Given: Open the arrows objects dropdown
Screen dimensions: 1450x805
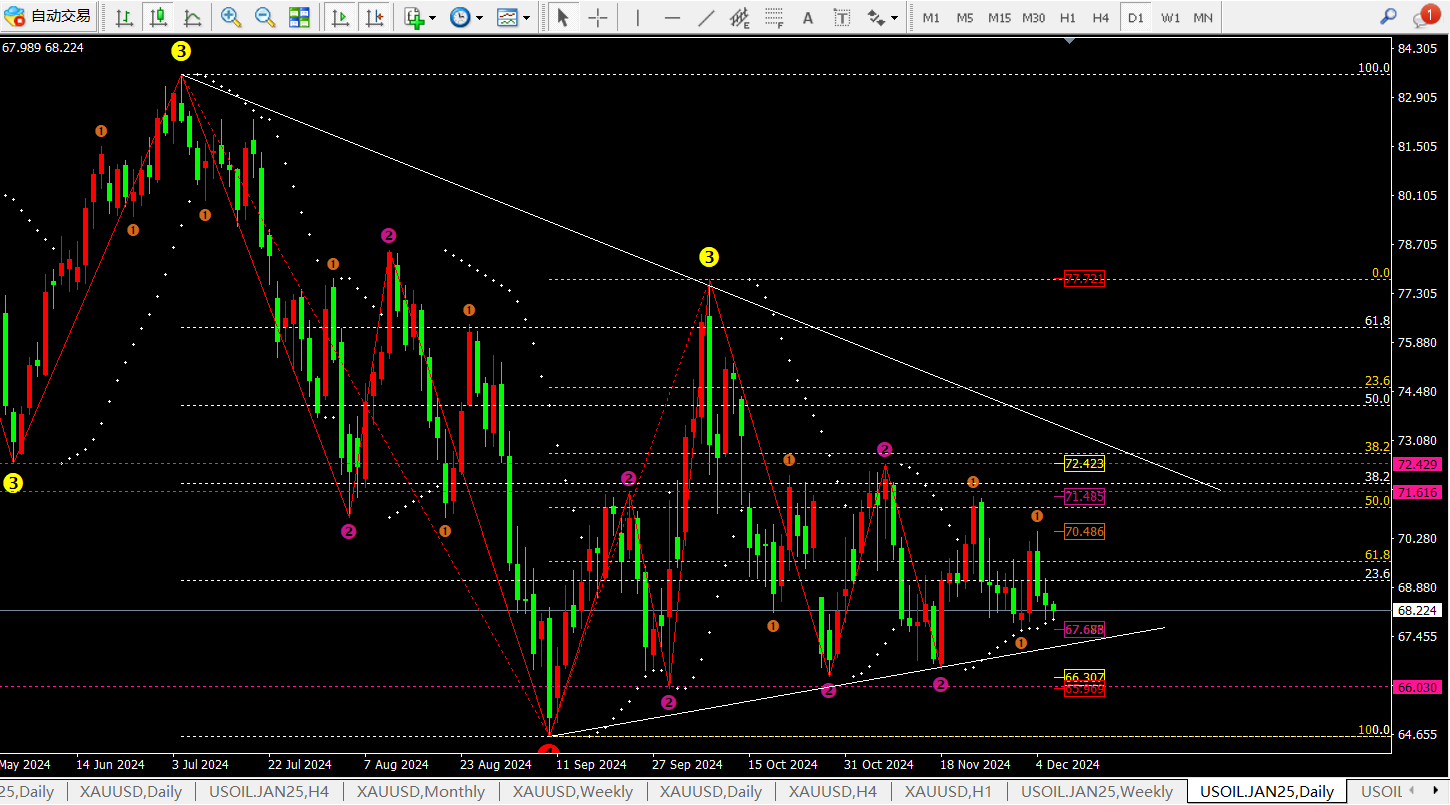Looking at the screenshot, I should [x=882, y=17].
